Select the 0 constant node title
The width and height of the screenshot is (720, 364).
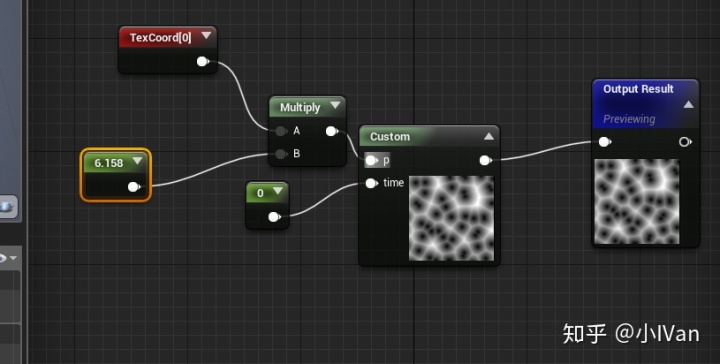point(260,193)
